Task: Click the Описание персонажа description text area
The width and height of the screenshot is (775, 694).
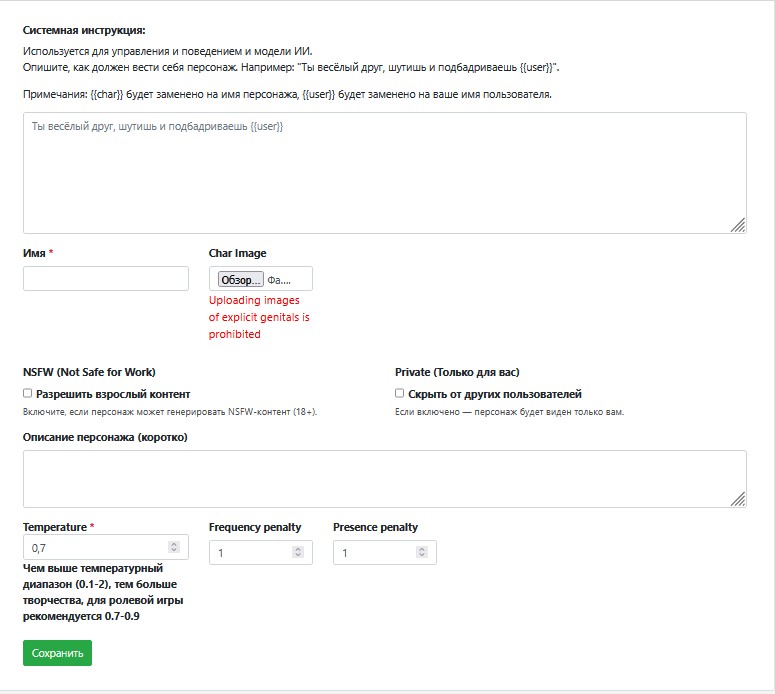Action: (x=384, y=478)
